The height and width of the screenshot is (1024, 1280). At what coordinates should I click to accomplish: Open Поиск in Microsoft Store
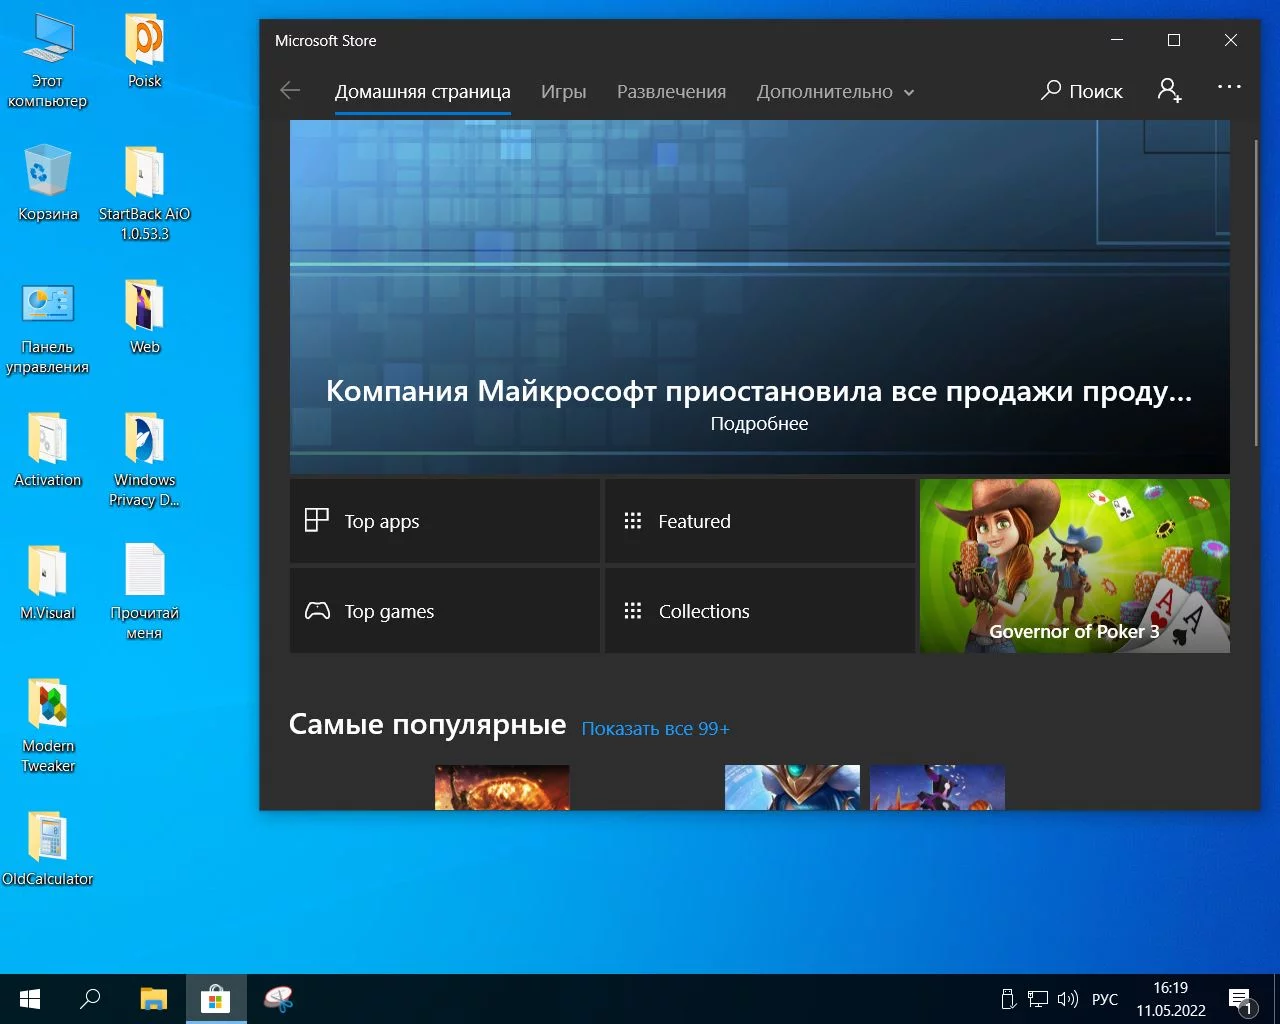1082,91
